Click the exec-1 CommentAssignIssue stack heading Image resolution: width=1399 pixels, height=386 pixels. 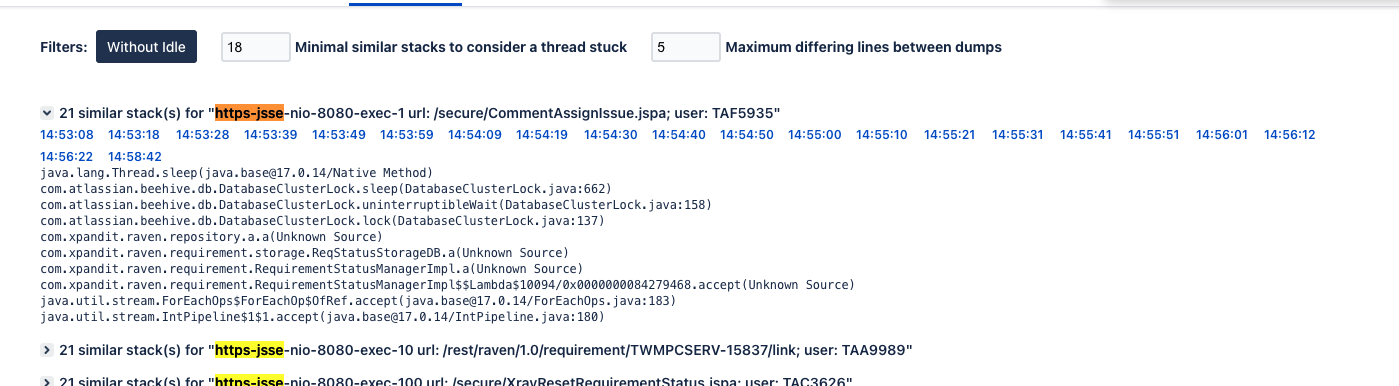tap(420, 114)
